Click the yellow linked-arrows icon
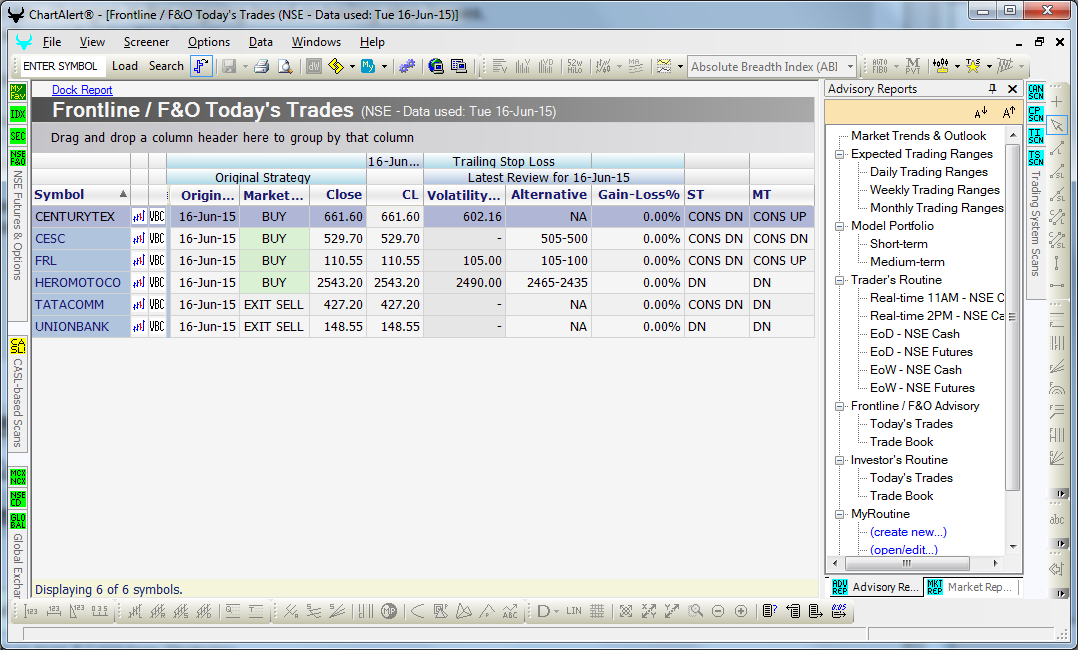The image size is (1078, 650). coord(336,66)
